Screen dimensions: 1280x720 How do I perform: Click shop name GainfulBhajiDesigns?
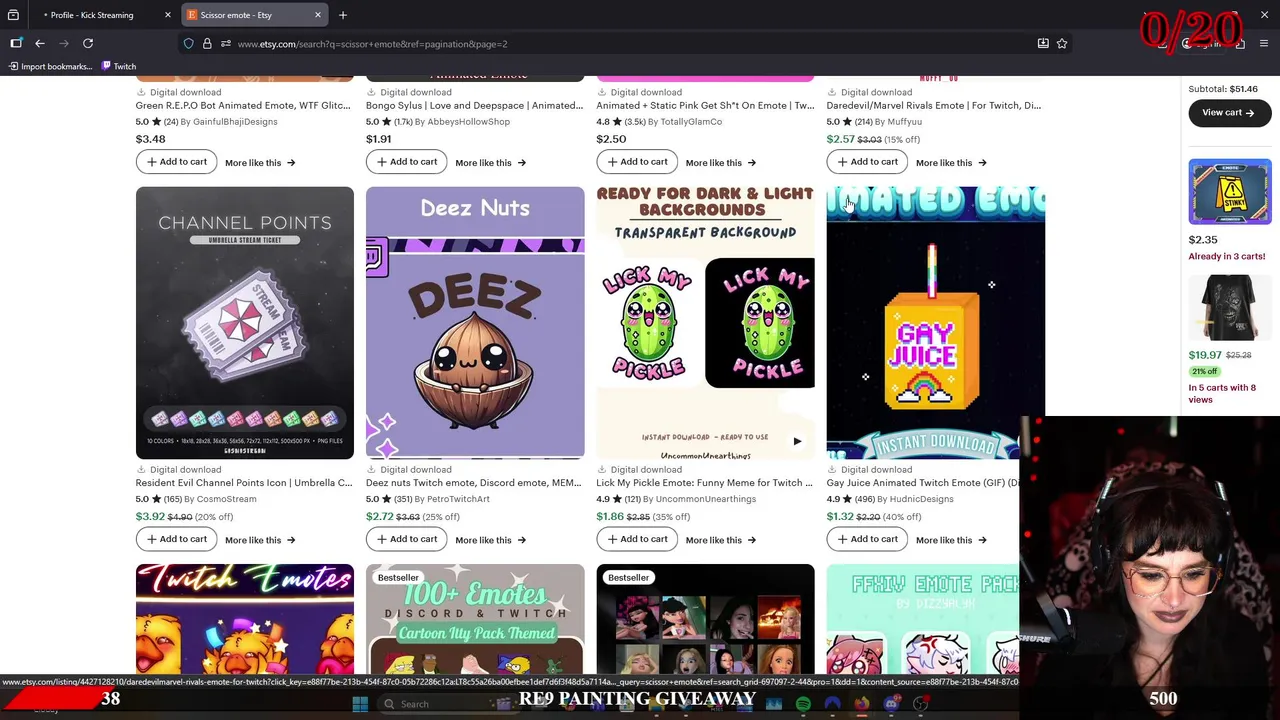coord(235,122)
